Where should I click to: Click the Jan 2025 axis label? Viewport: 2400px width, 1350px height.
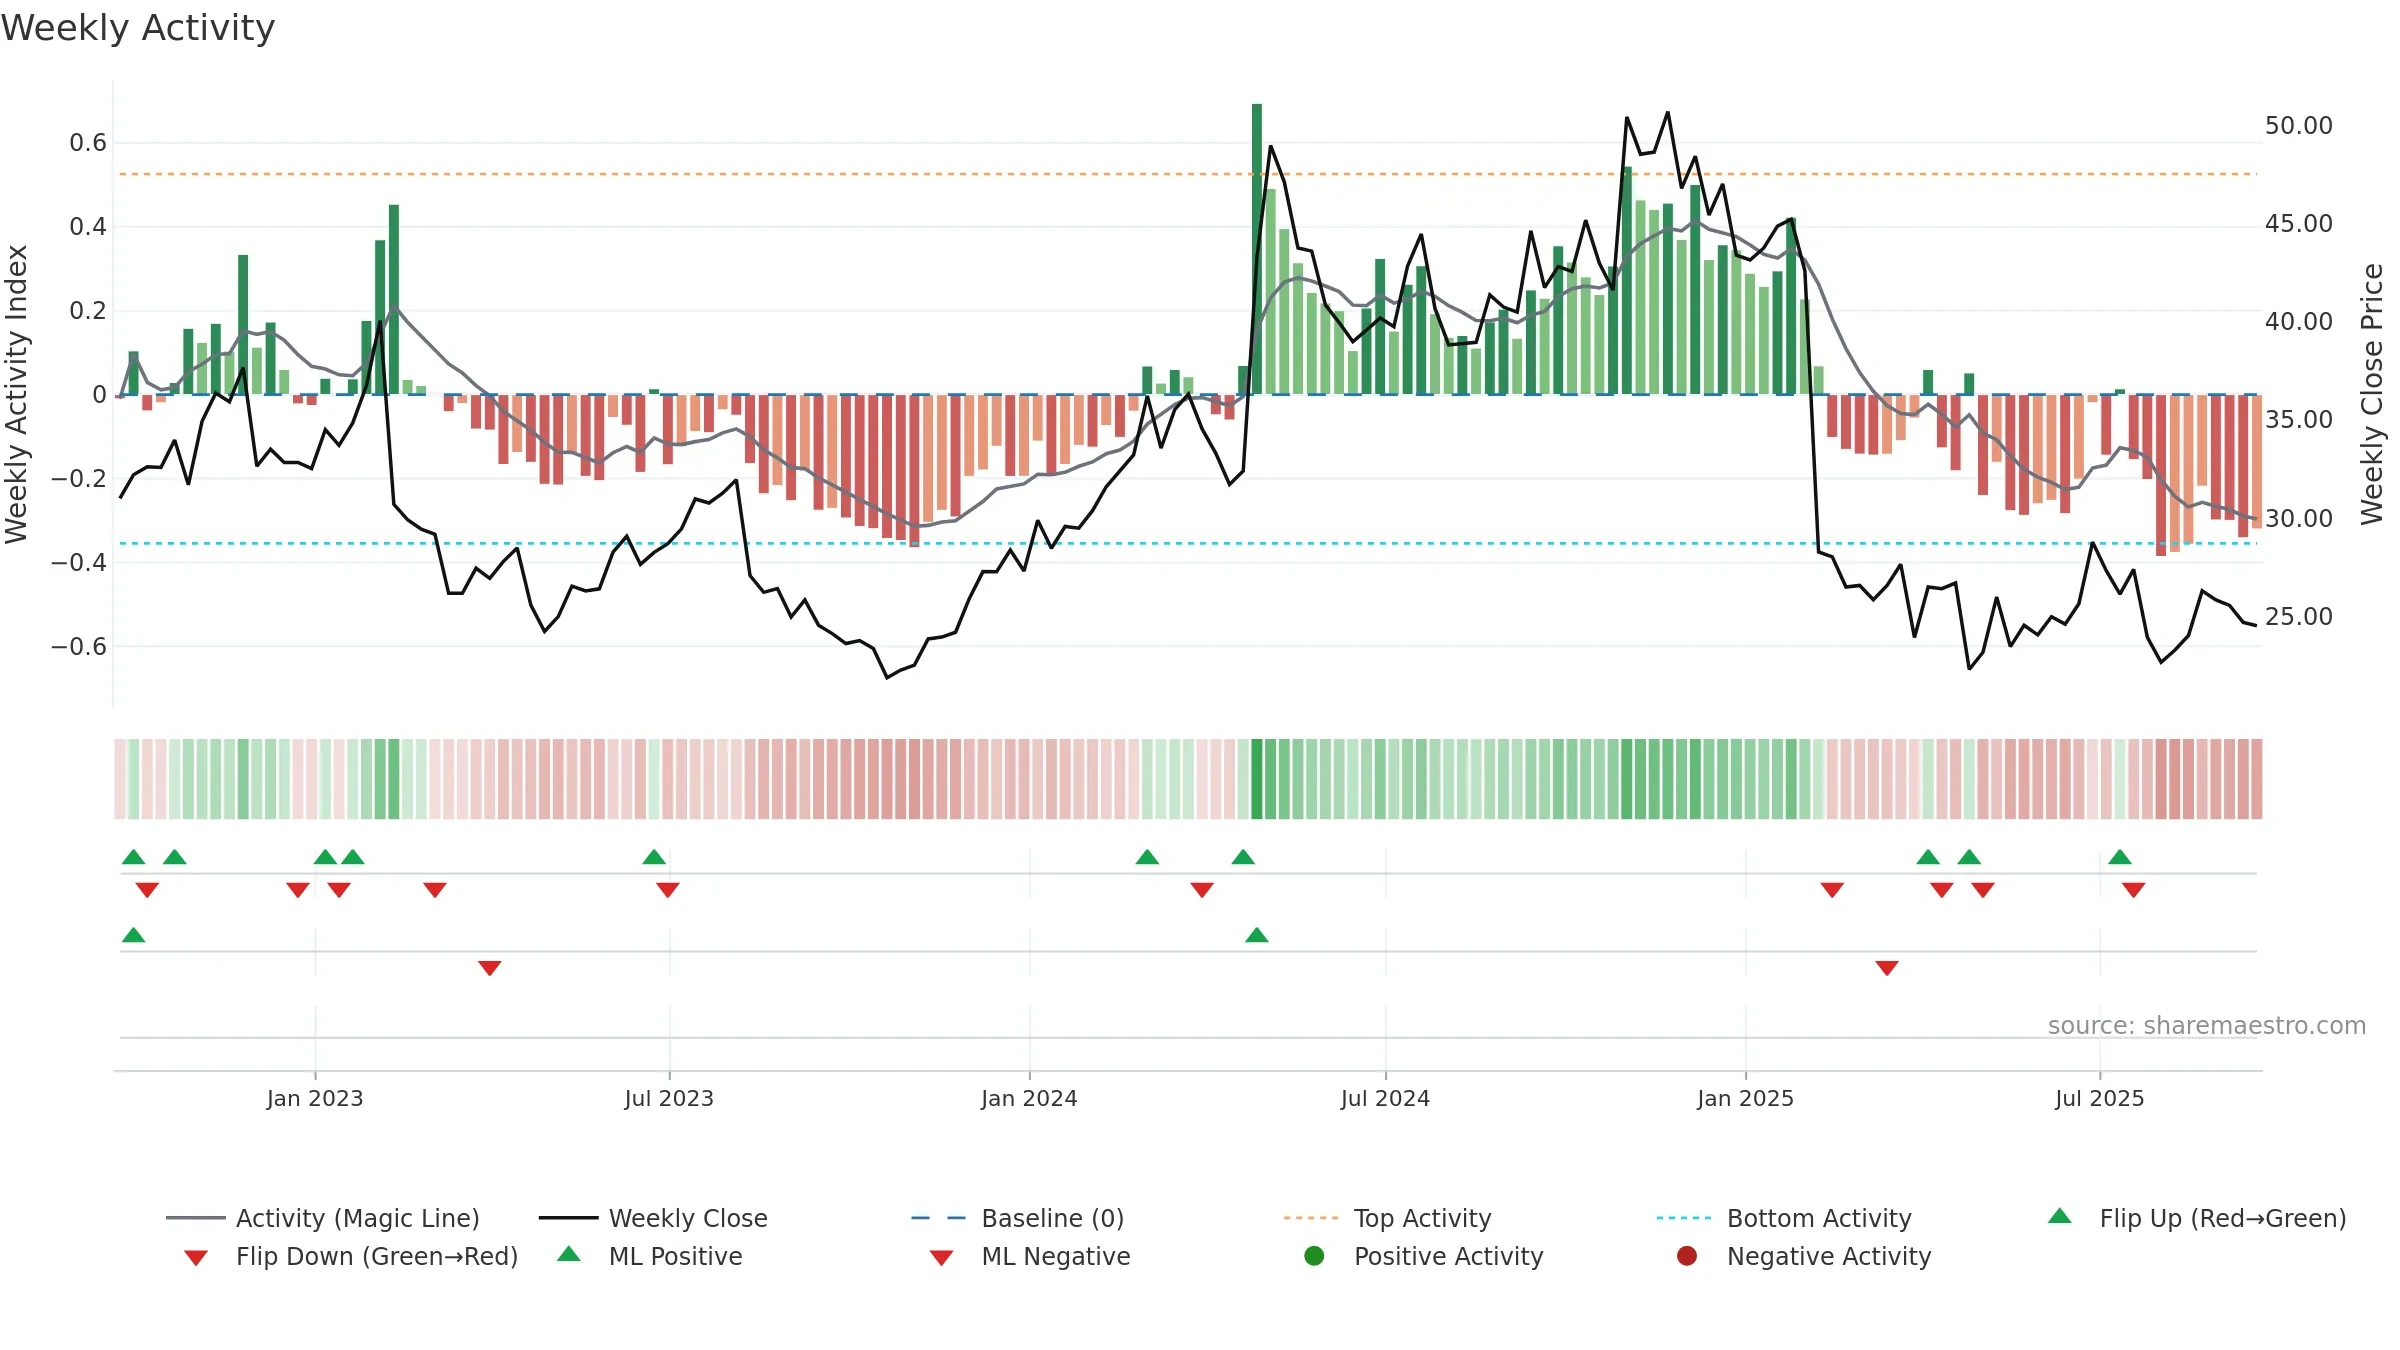1745,1098
